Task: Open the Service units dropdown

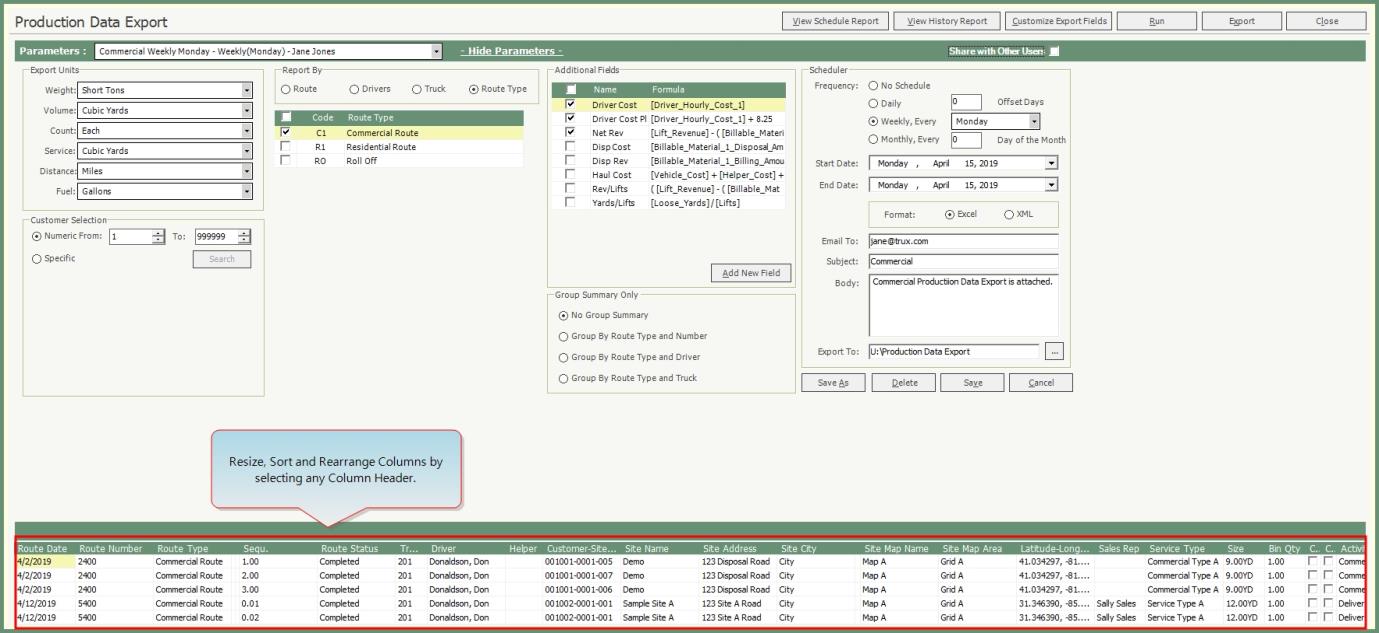Action: [248, 151]
